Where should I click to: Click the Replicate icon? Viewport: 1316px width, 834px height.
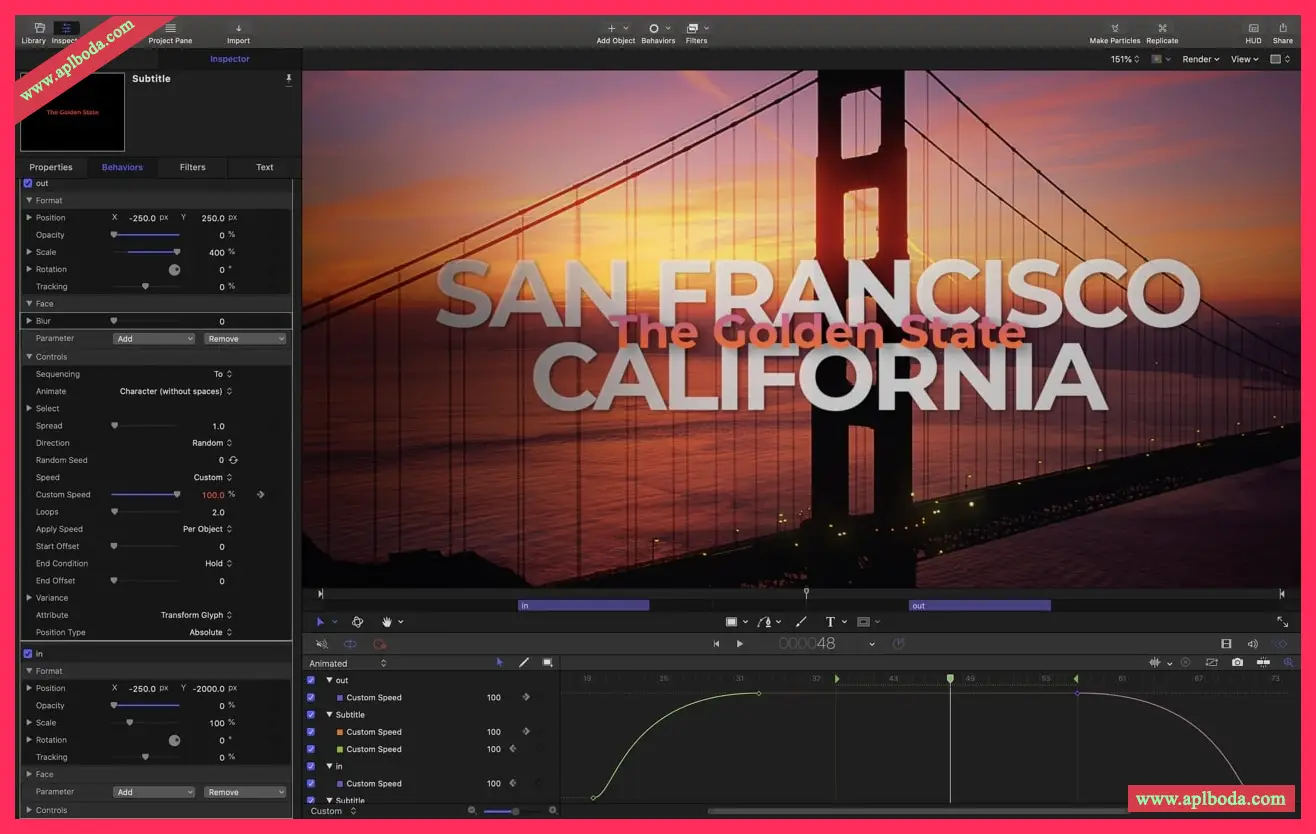pyautogui.click(x=1162, y=28)
